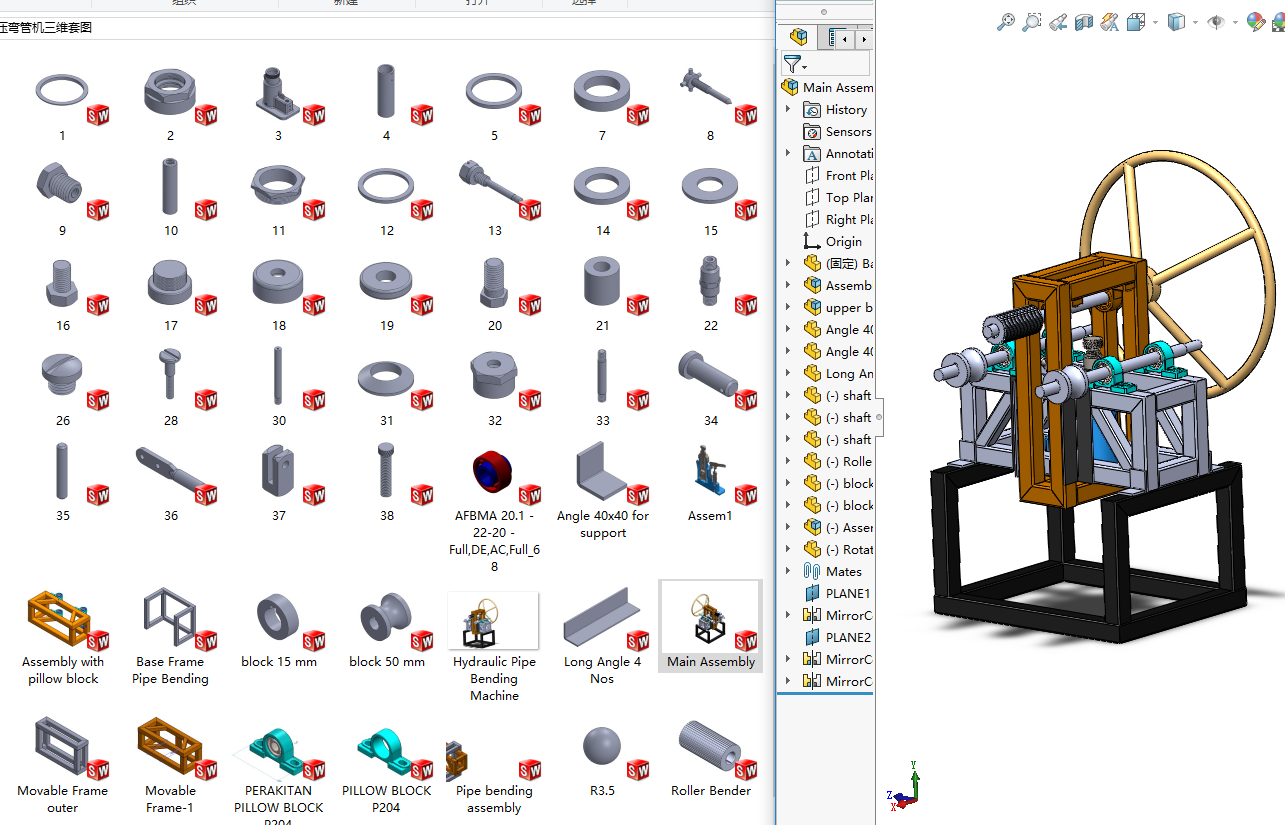Image resolution: width=1285 pixels, height=825 pixels.
Task: Open the tree filter funnel dropdown
Action: [795, 65]
